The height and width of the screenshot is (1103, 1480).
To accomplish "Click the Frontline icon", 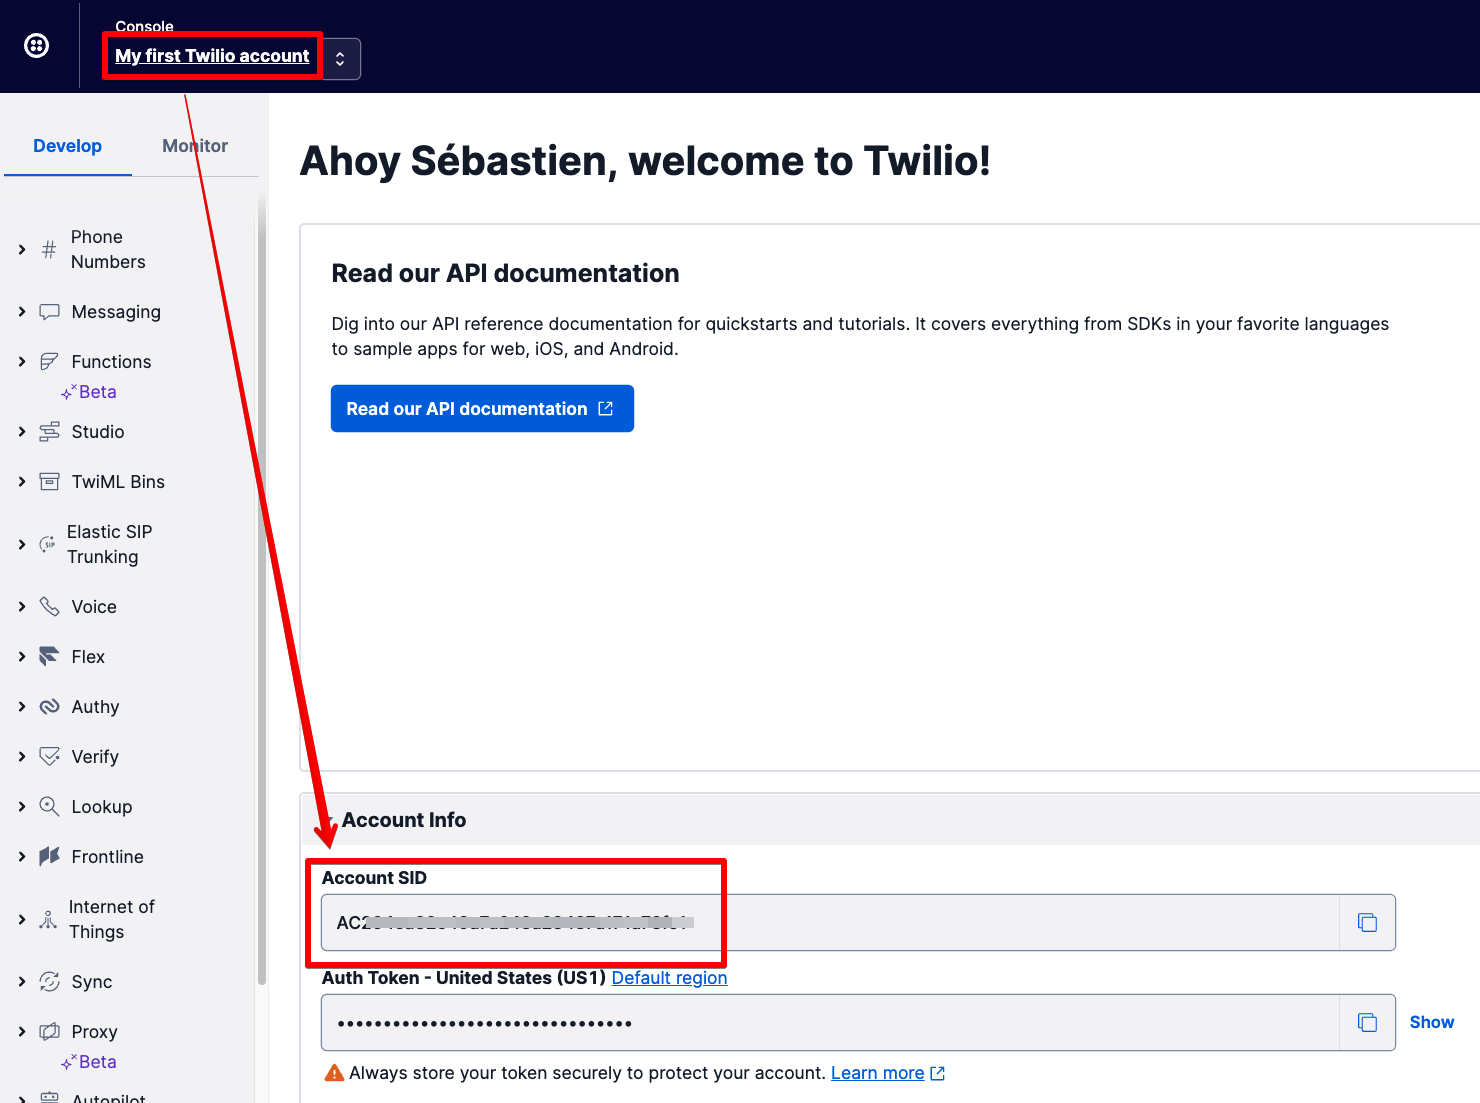I will (x=49, y=857).
